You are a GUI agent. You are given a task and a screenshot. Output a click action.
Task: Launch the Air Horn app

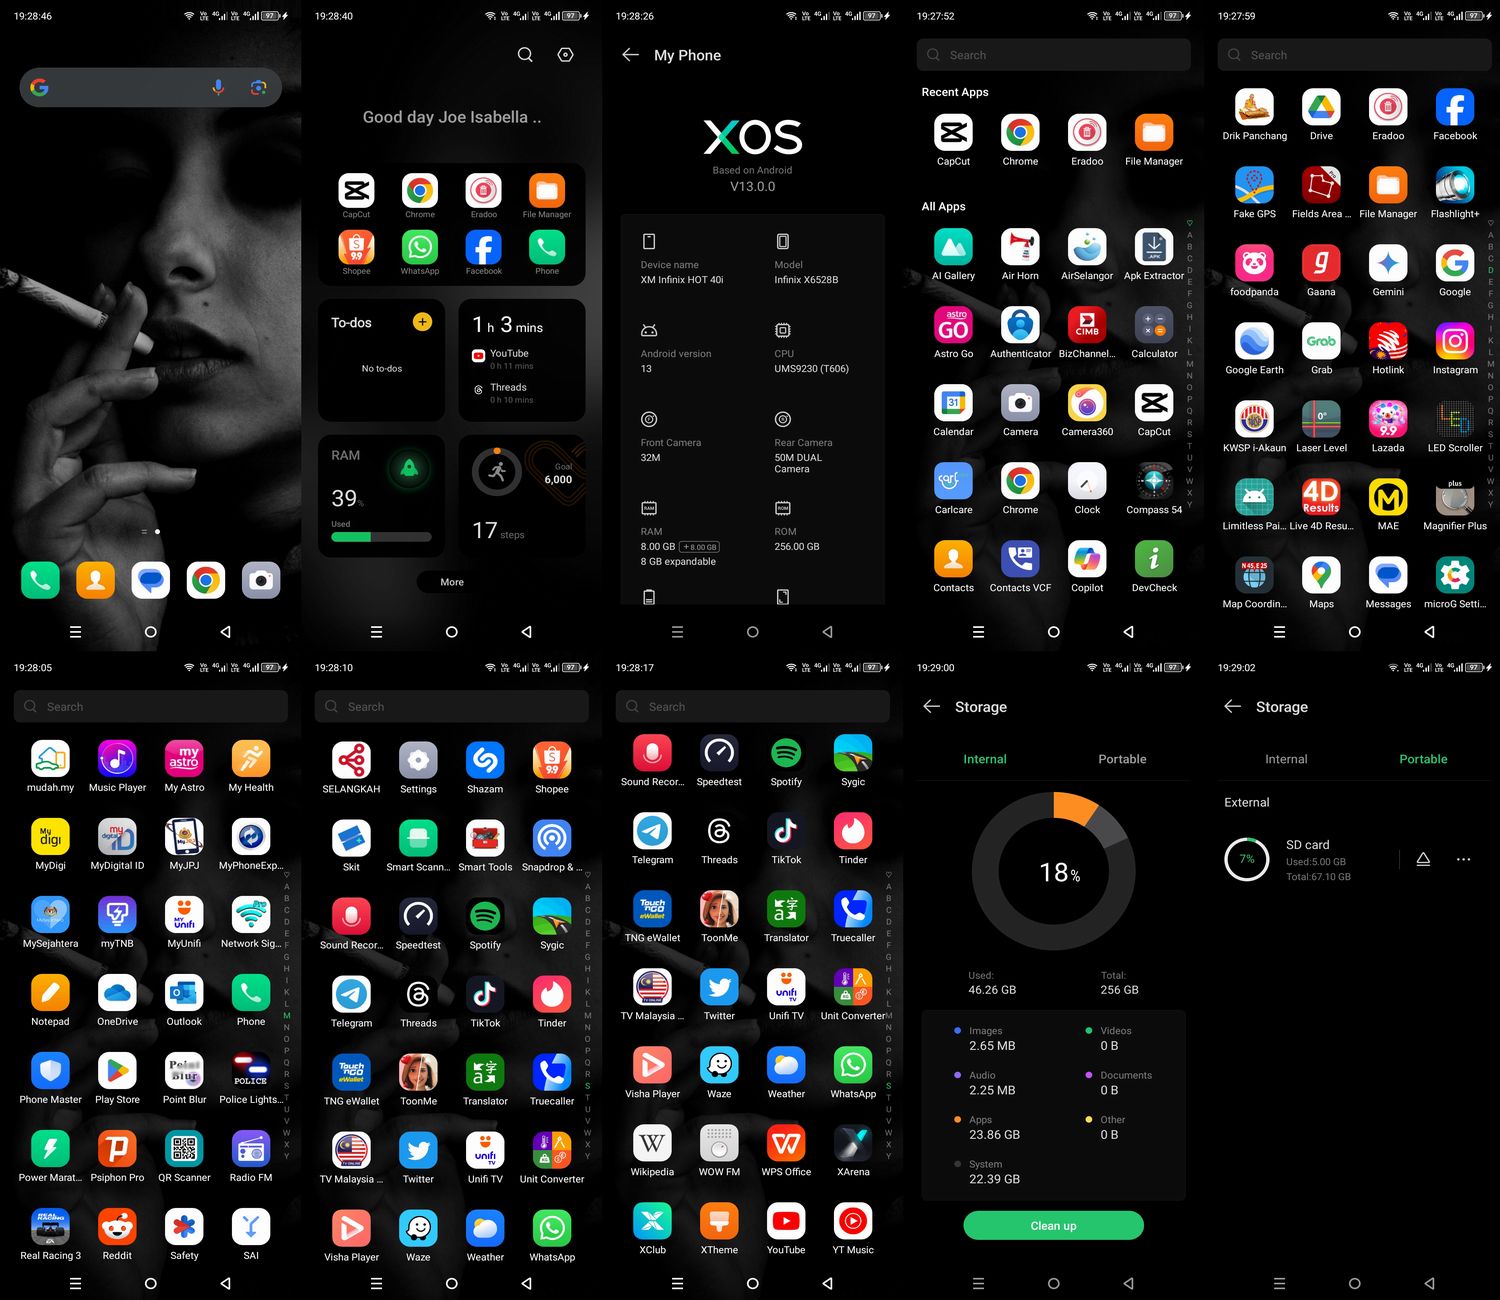(x=1020, y=247)
